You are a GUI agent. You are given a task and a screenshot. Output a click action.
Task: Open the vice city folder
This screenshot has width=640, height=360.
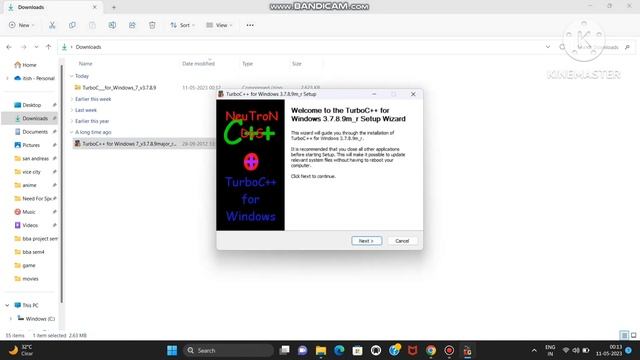[x=28, y=172]
